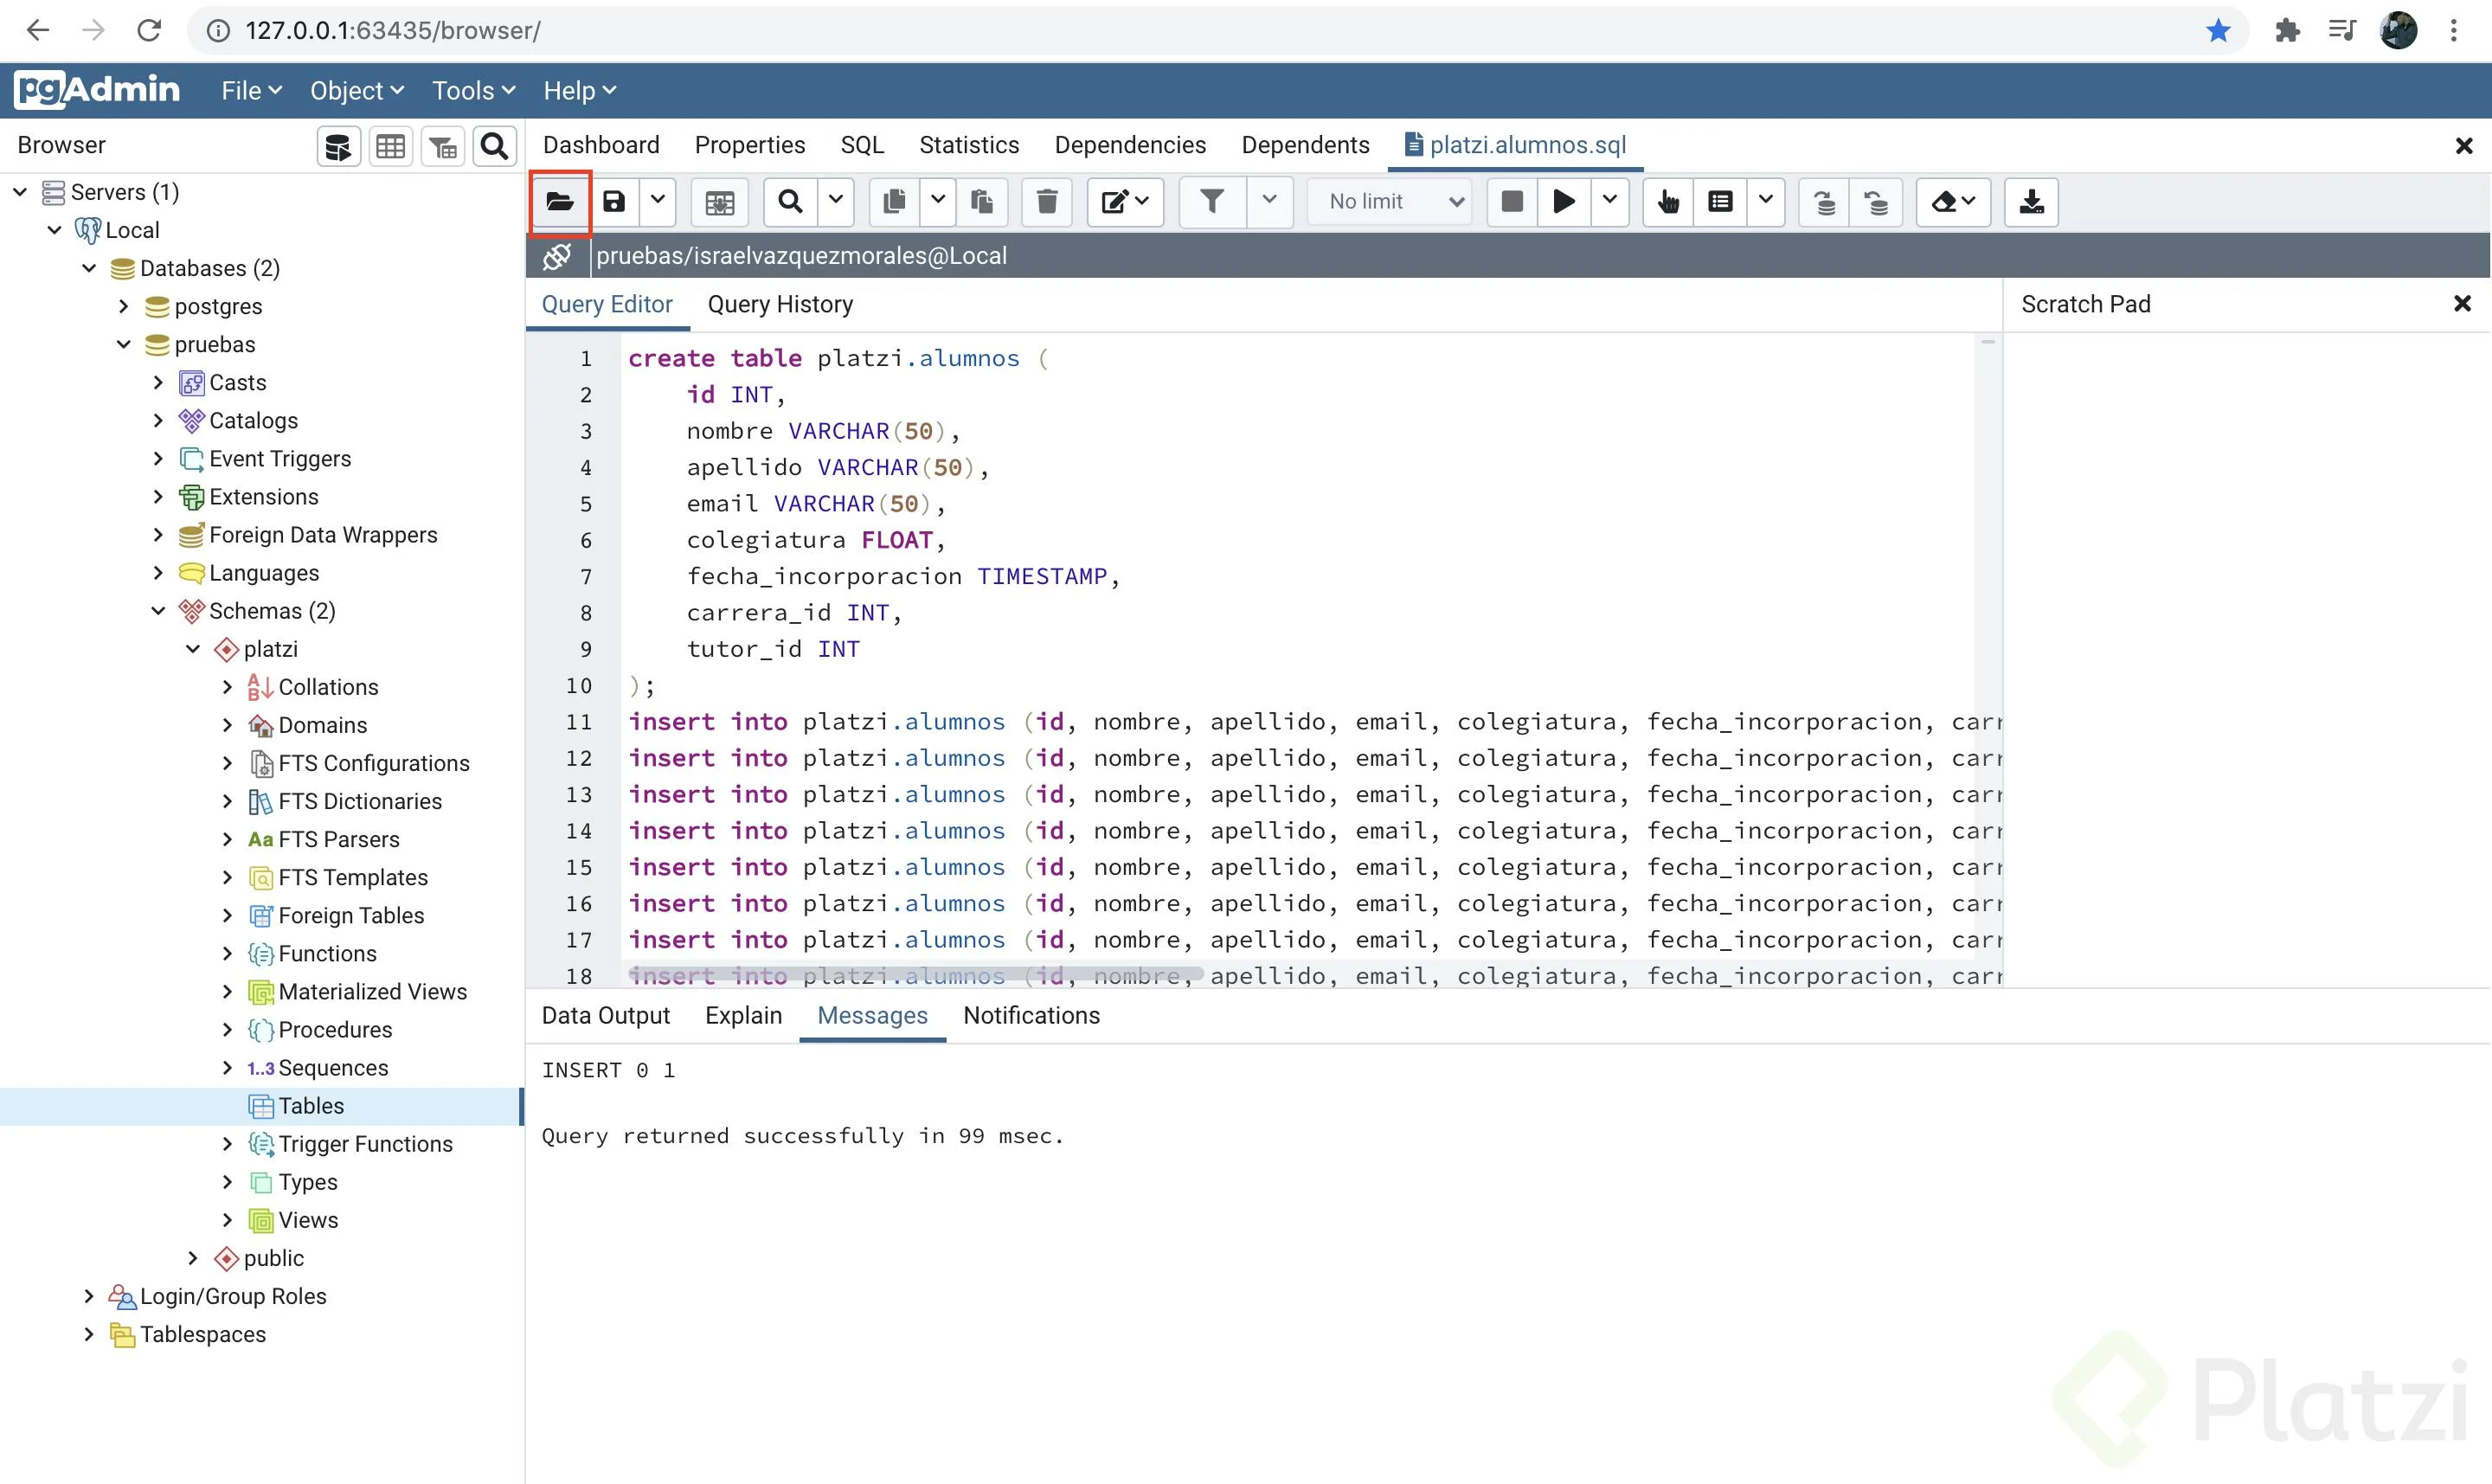
Task: Click the Filter rows funnel icon
Action: [x=1212, y=202]
